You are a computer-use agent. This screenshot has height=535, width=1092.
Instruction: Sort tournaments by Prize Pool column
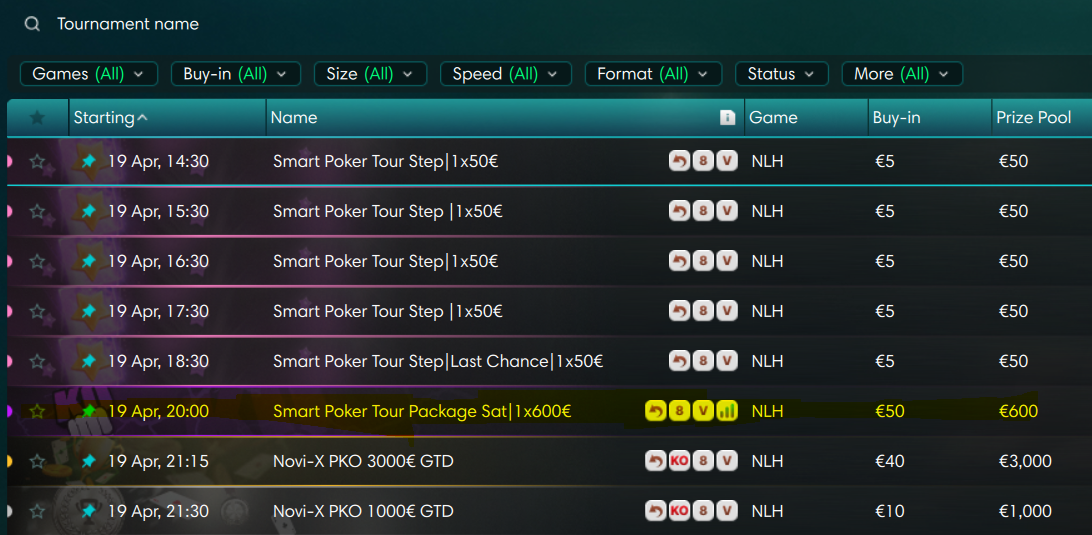point(1033,118)
